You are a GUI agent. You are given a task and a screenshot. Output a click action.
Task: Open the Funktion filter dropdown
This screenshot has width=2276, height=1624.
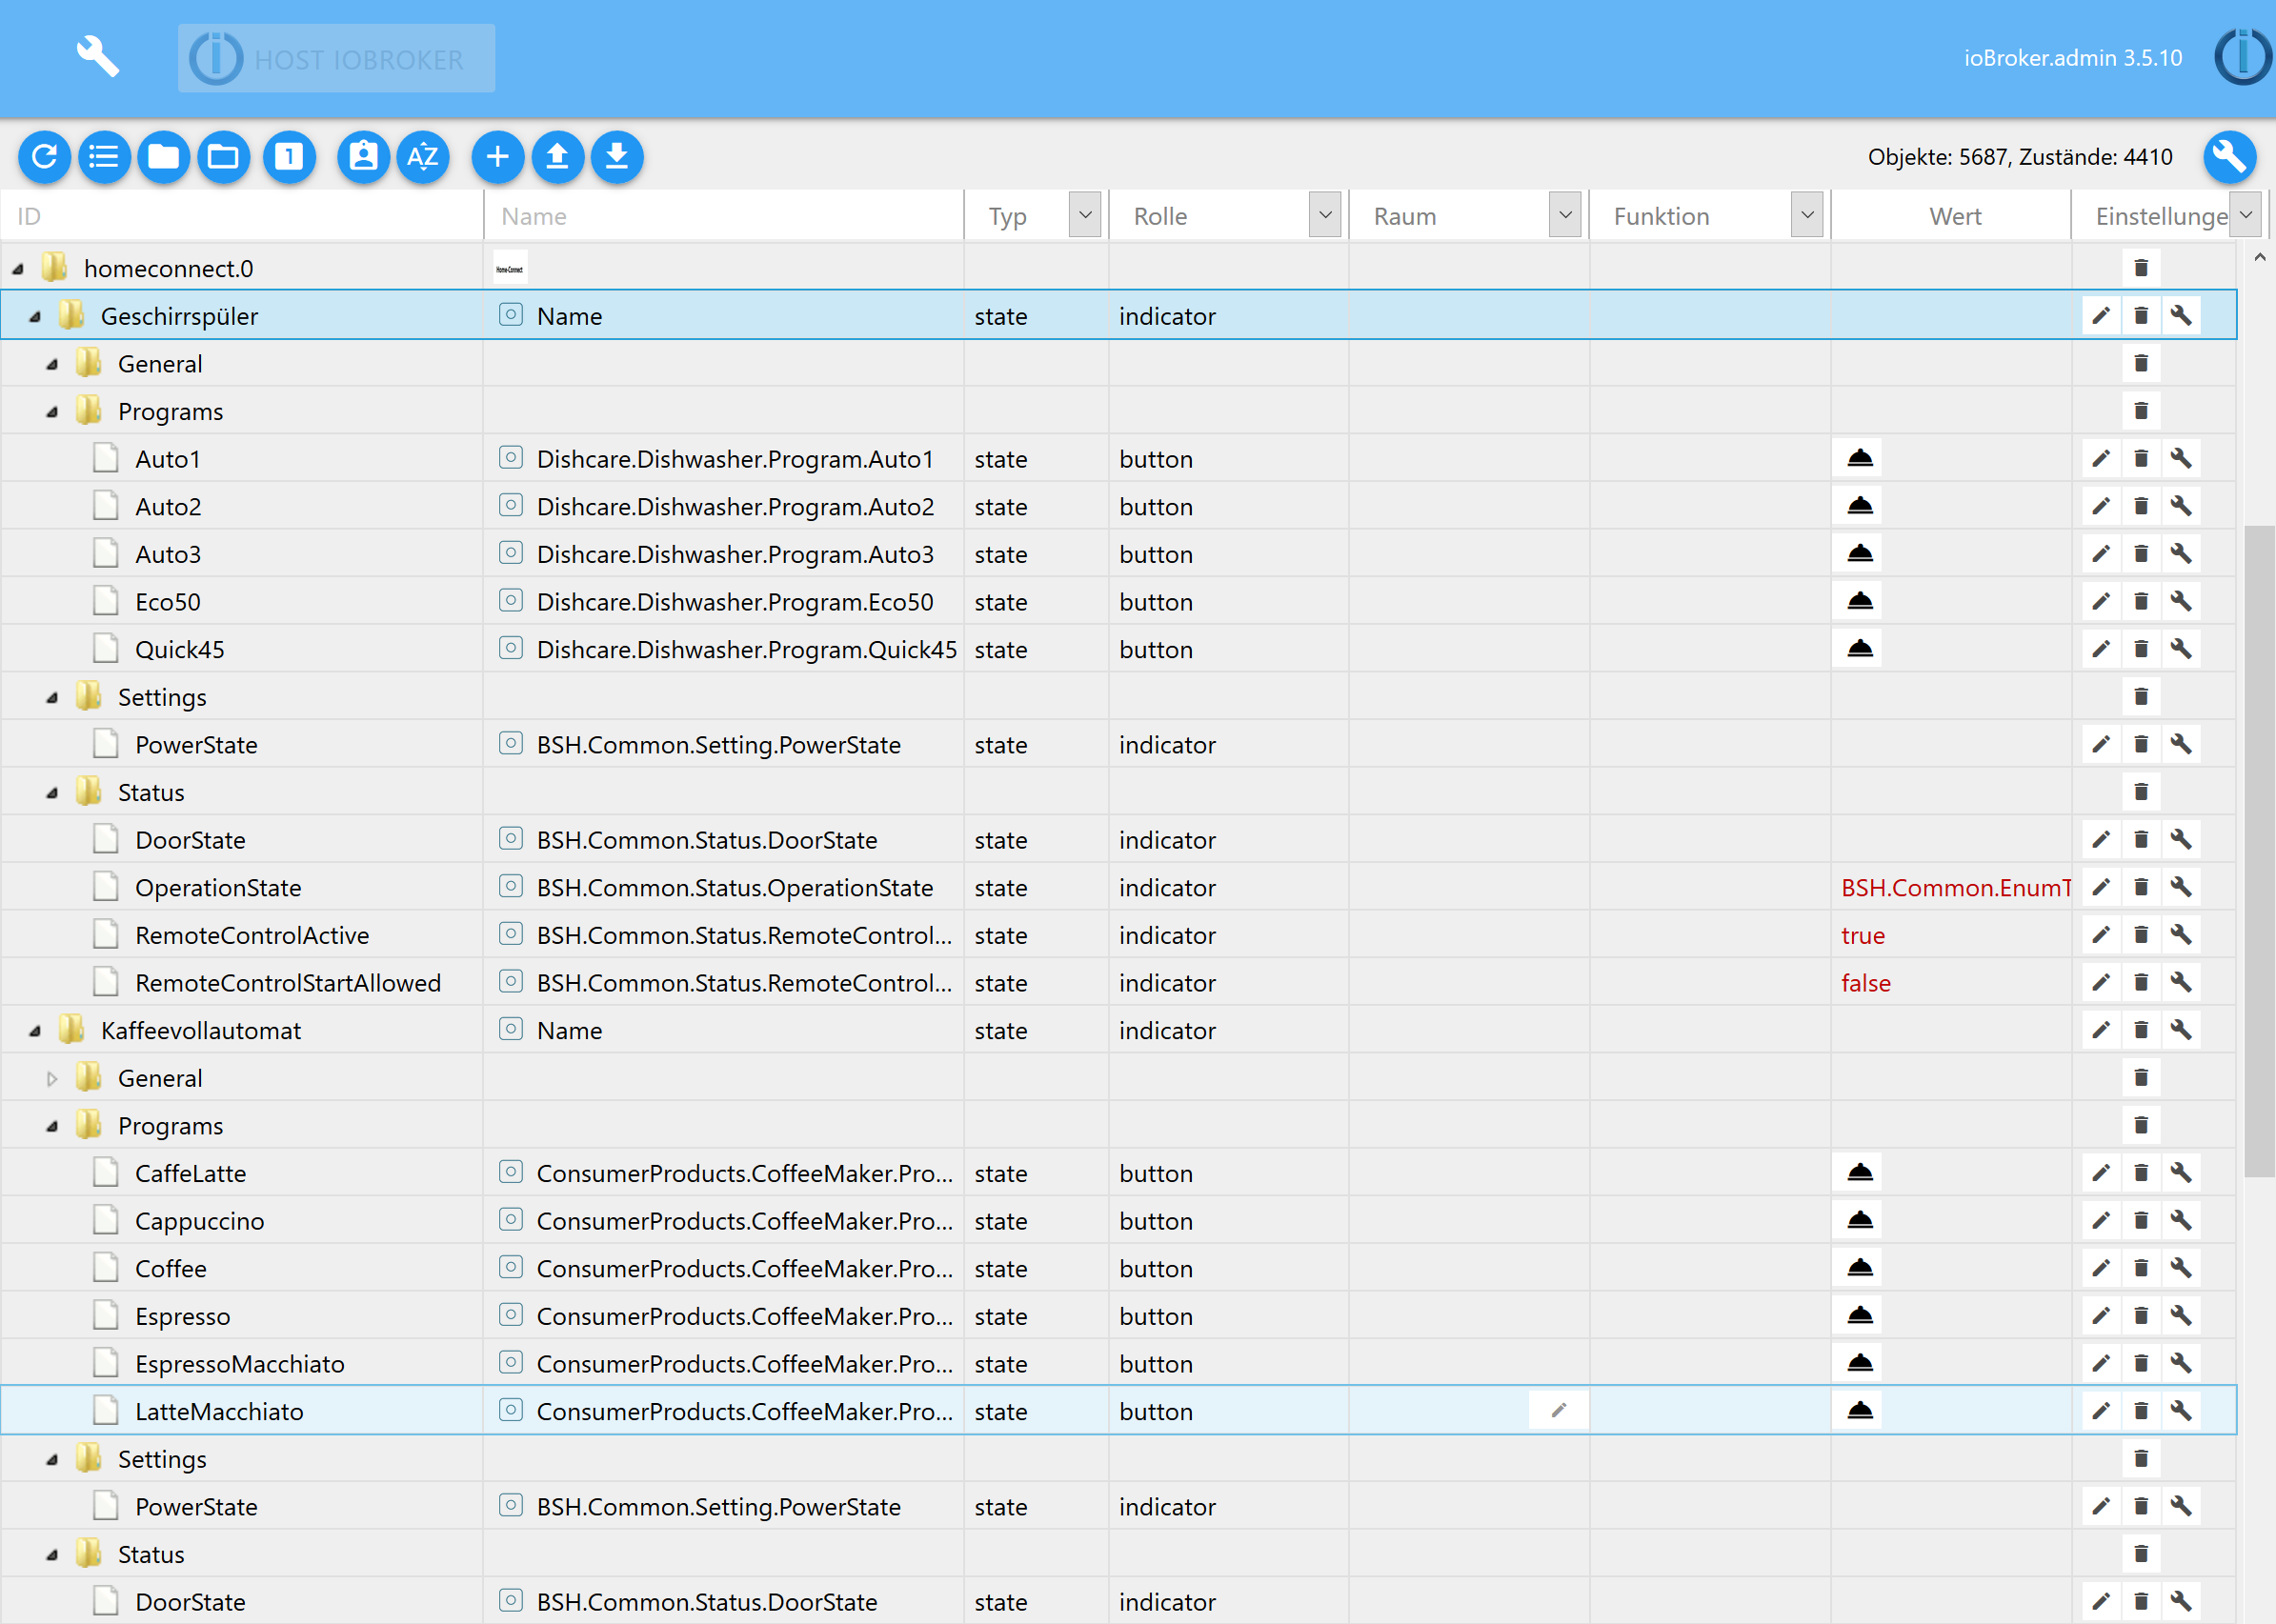click(1807, 215)
